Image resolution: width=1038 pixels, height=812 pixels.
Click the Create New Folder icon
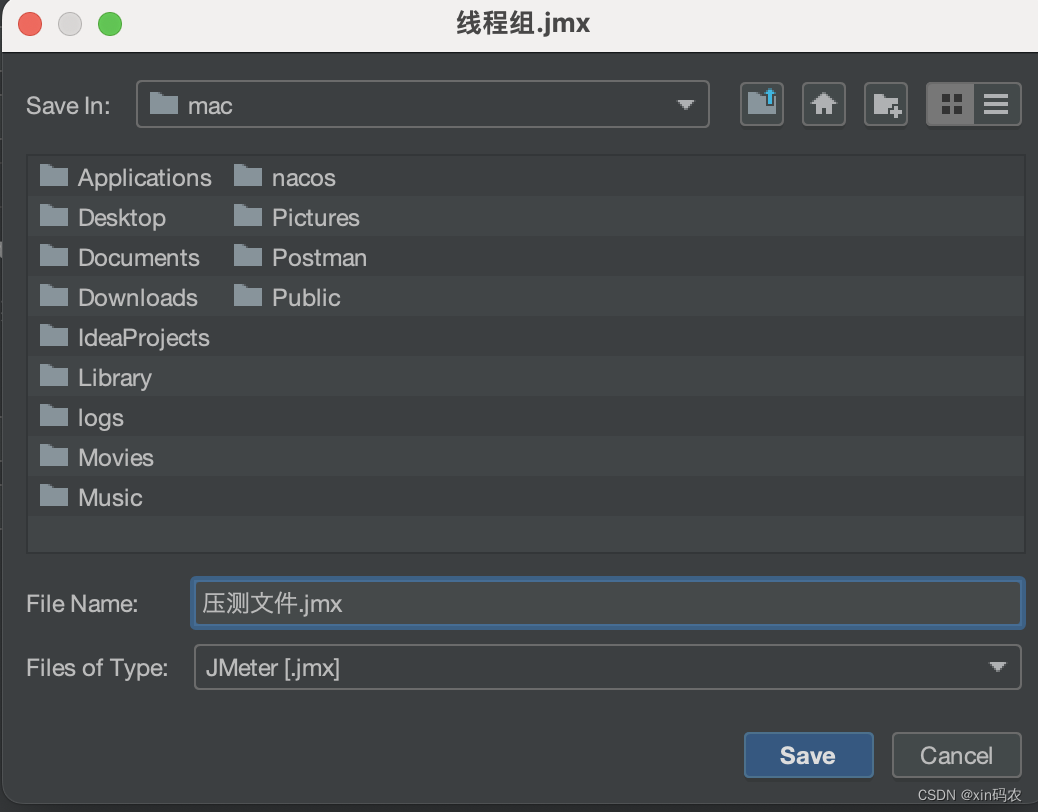tap(885, 104)
